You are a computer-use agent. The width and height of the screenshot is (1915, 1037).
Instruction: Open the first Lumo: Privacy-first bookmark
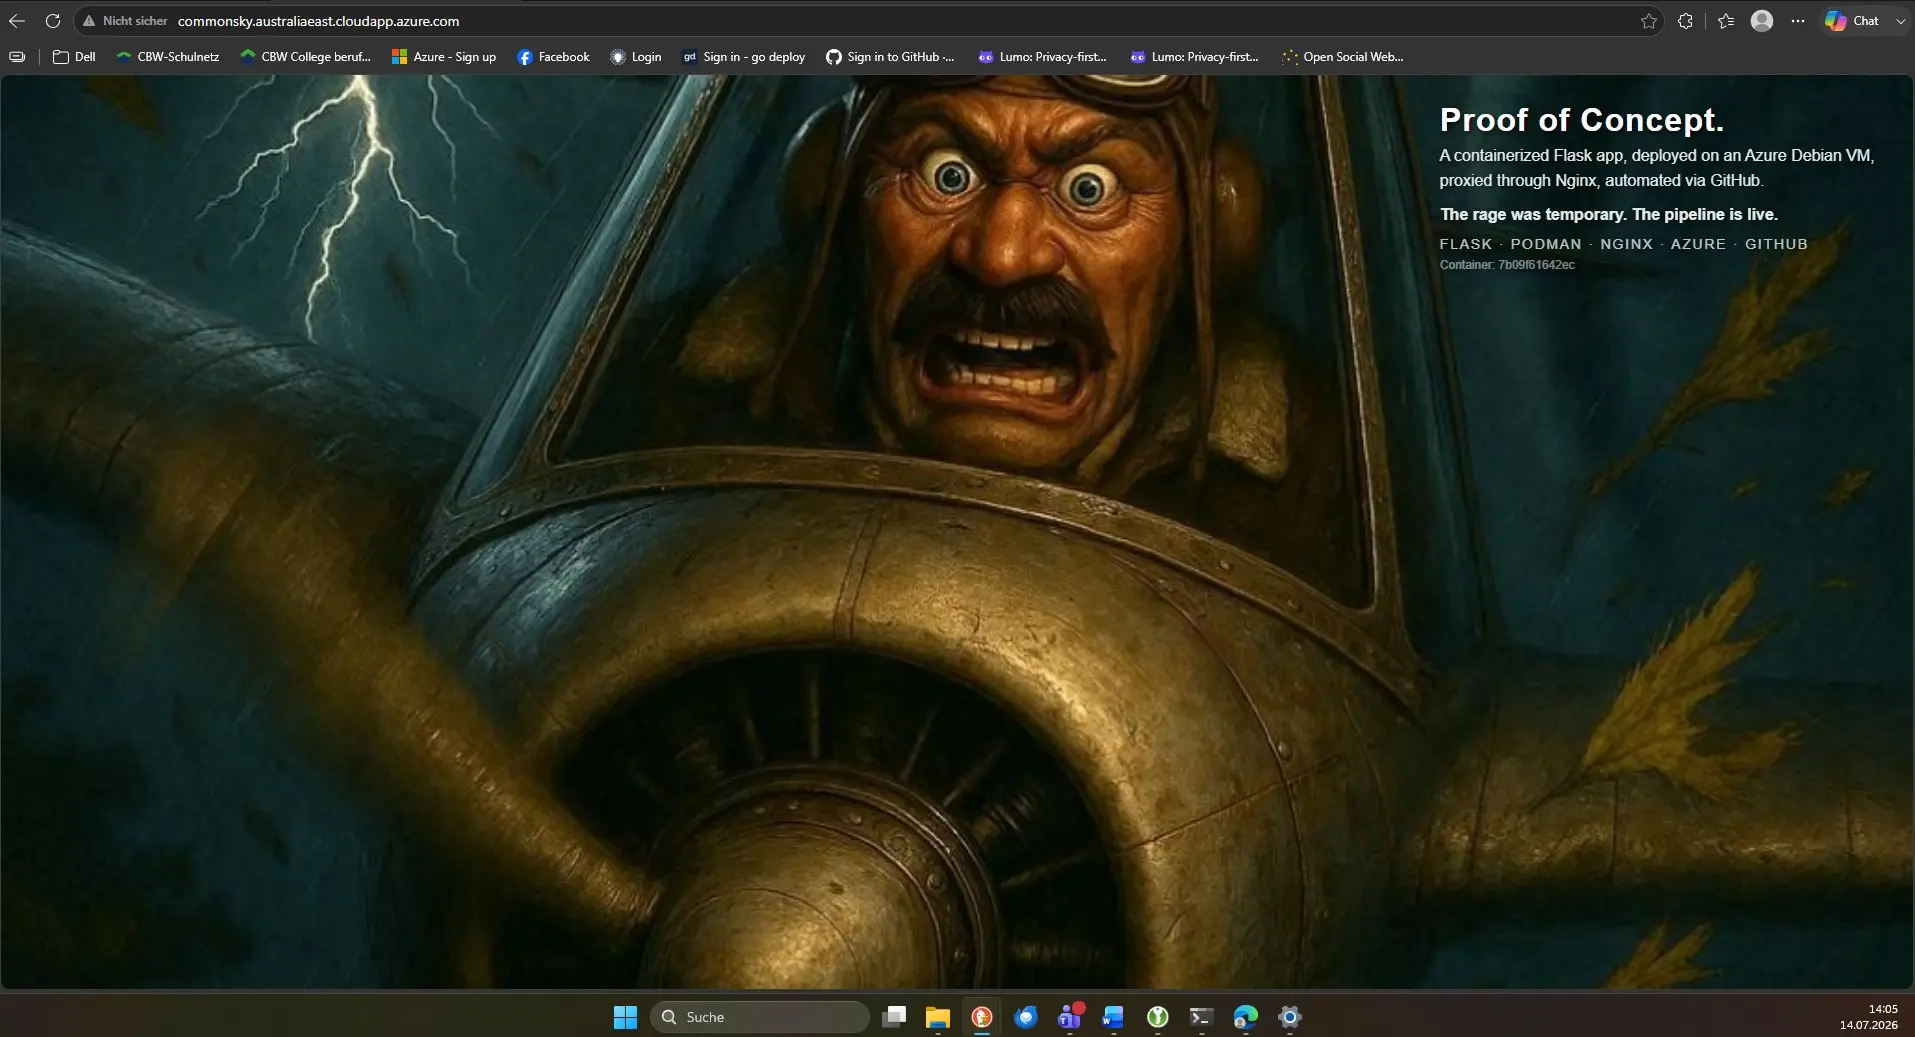1042,57
